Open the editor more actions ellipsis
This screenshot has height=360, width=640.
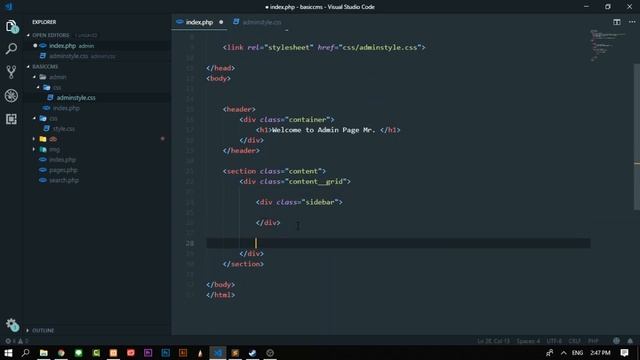point(632,22)
